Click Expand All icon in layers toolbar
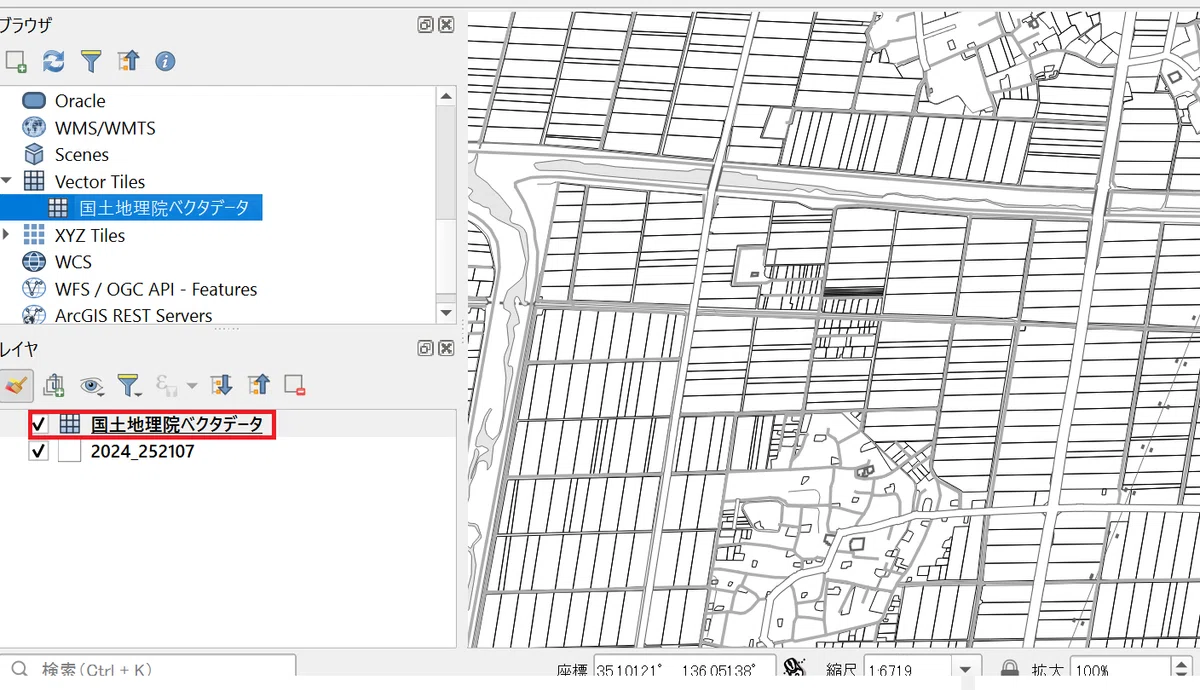Viewport: 1200px width, 690px height. coord(221,385)
